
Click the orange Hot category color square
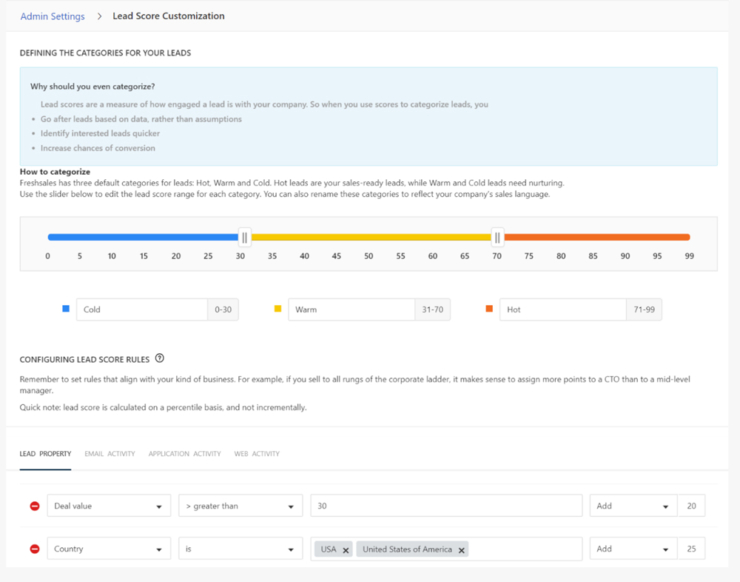489,309
